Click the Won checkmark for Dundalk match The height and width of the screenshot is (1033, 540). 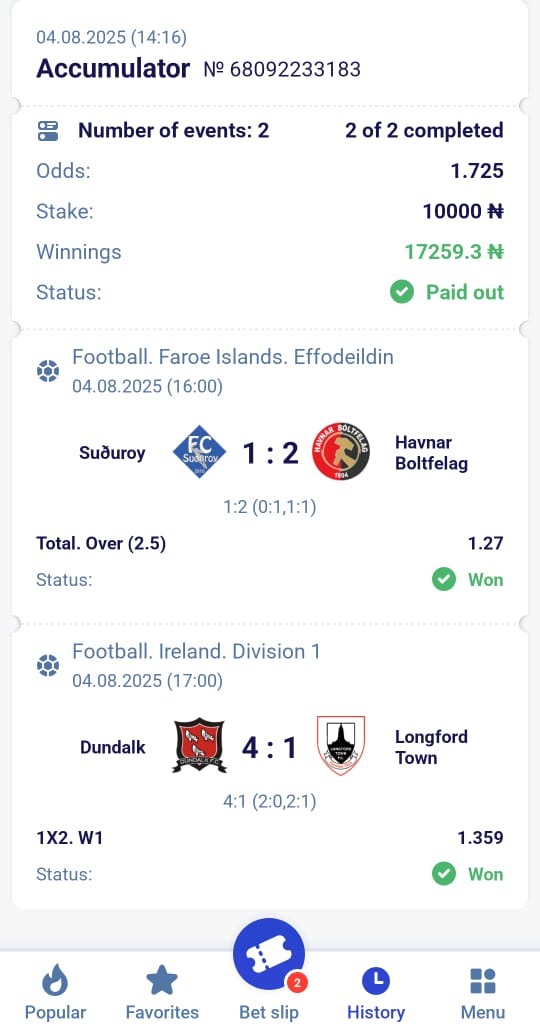[x=444, y=874]
